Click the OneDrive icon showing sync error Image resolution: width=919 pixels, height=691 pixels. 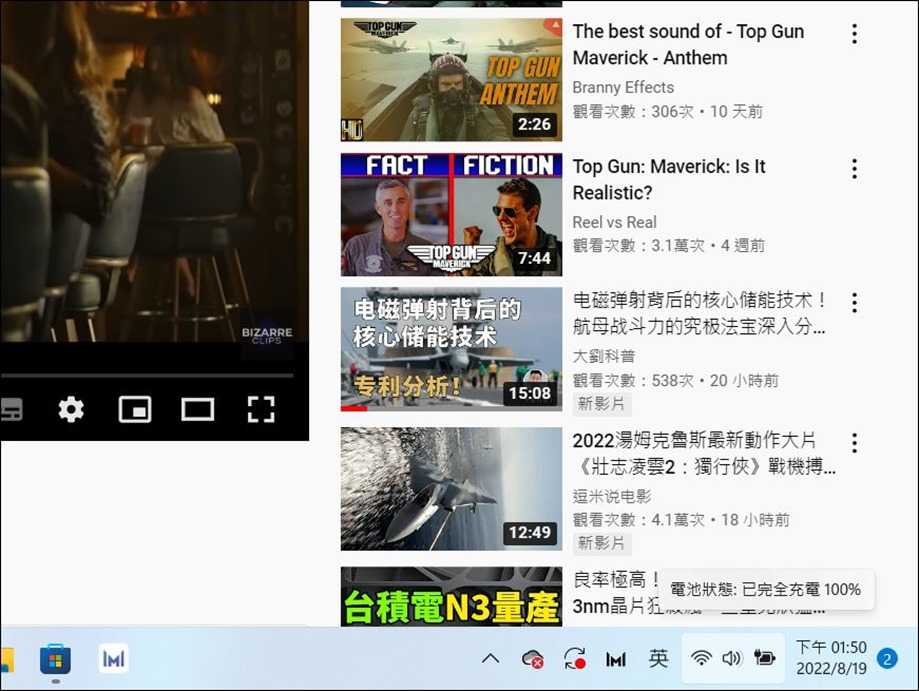pos(531,659)
